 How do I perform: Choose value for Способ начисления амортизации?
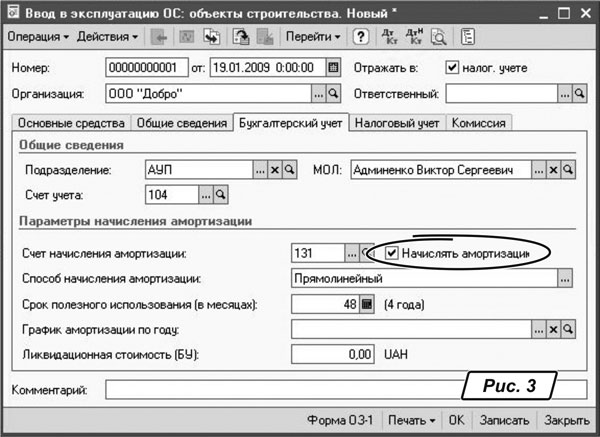click(566, 279)
